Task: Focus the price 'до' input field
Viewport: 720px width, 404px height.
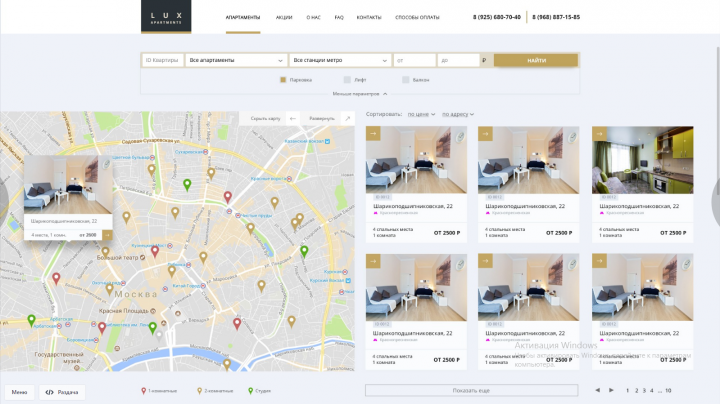Action: click(x=458, y=60)
